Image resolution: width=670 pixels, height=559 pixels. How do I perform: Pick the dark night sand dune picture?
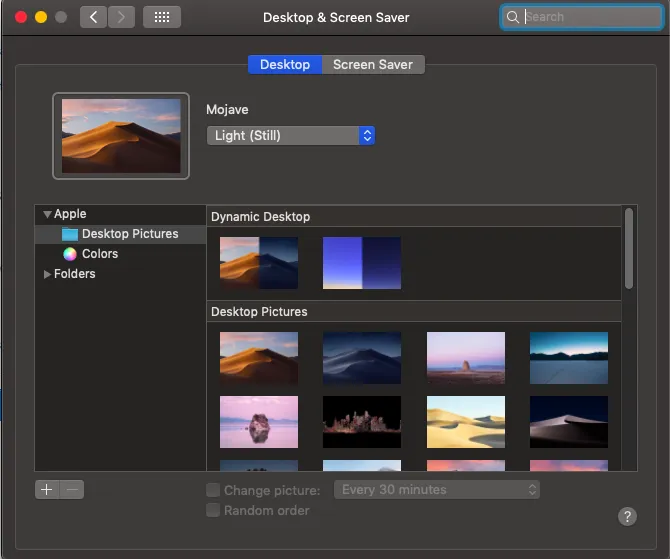pyautogui.click(x=569, y=422)
